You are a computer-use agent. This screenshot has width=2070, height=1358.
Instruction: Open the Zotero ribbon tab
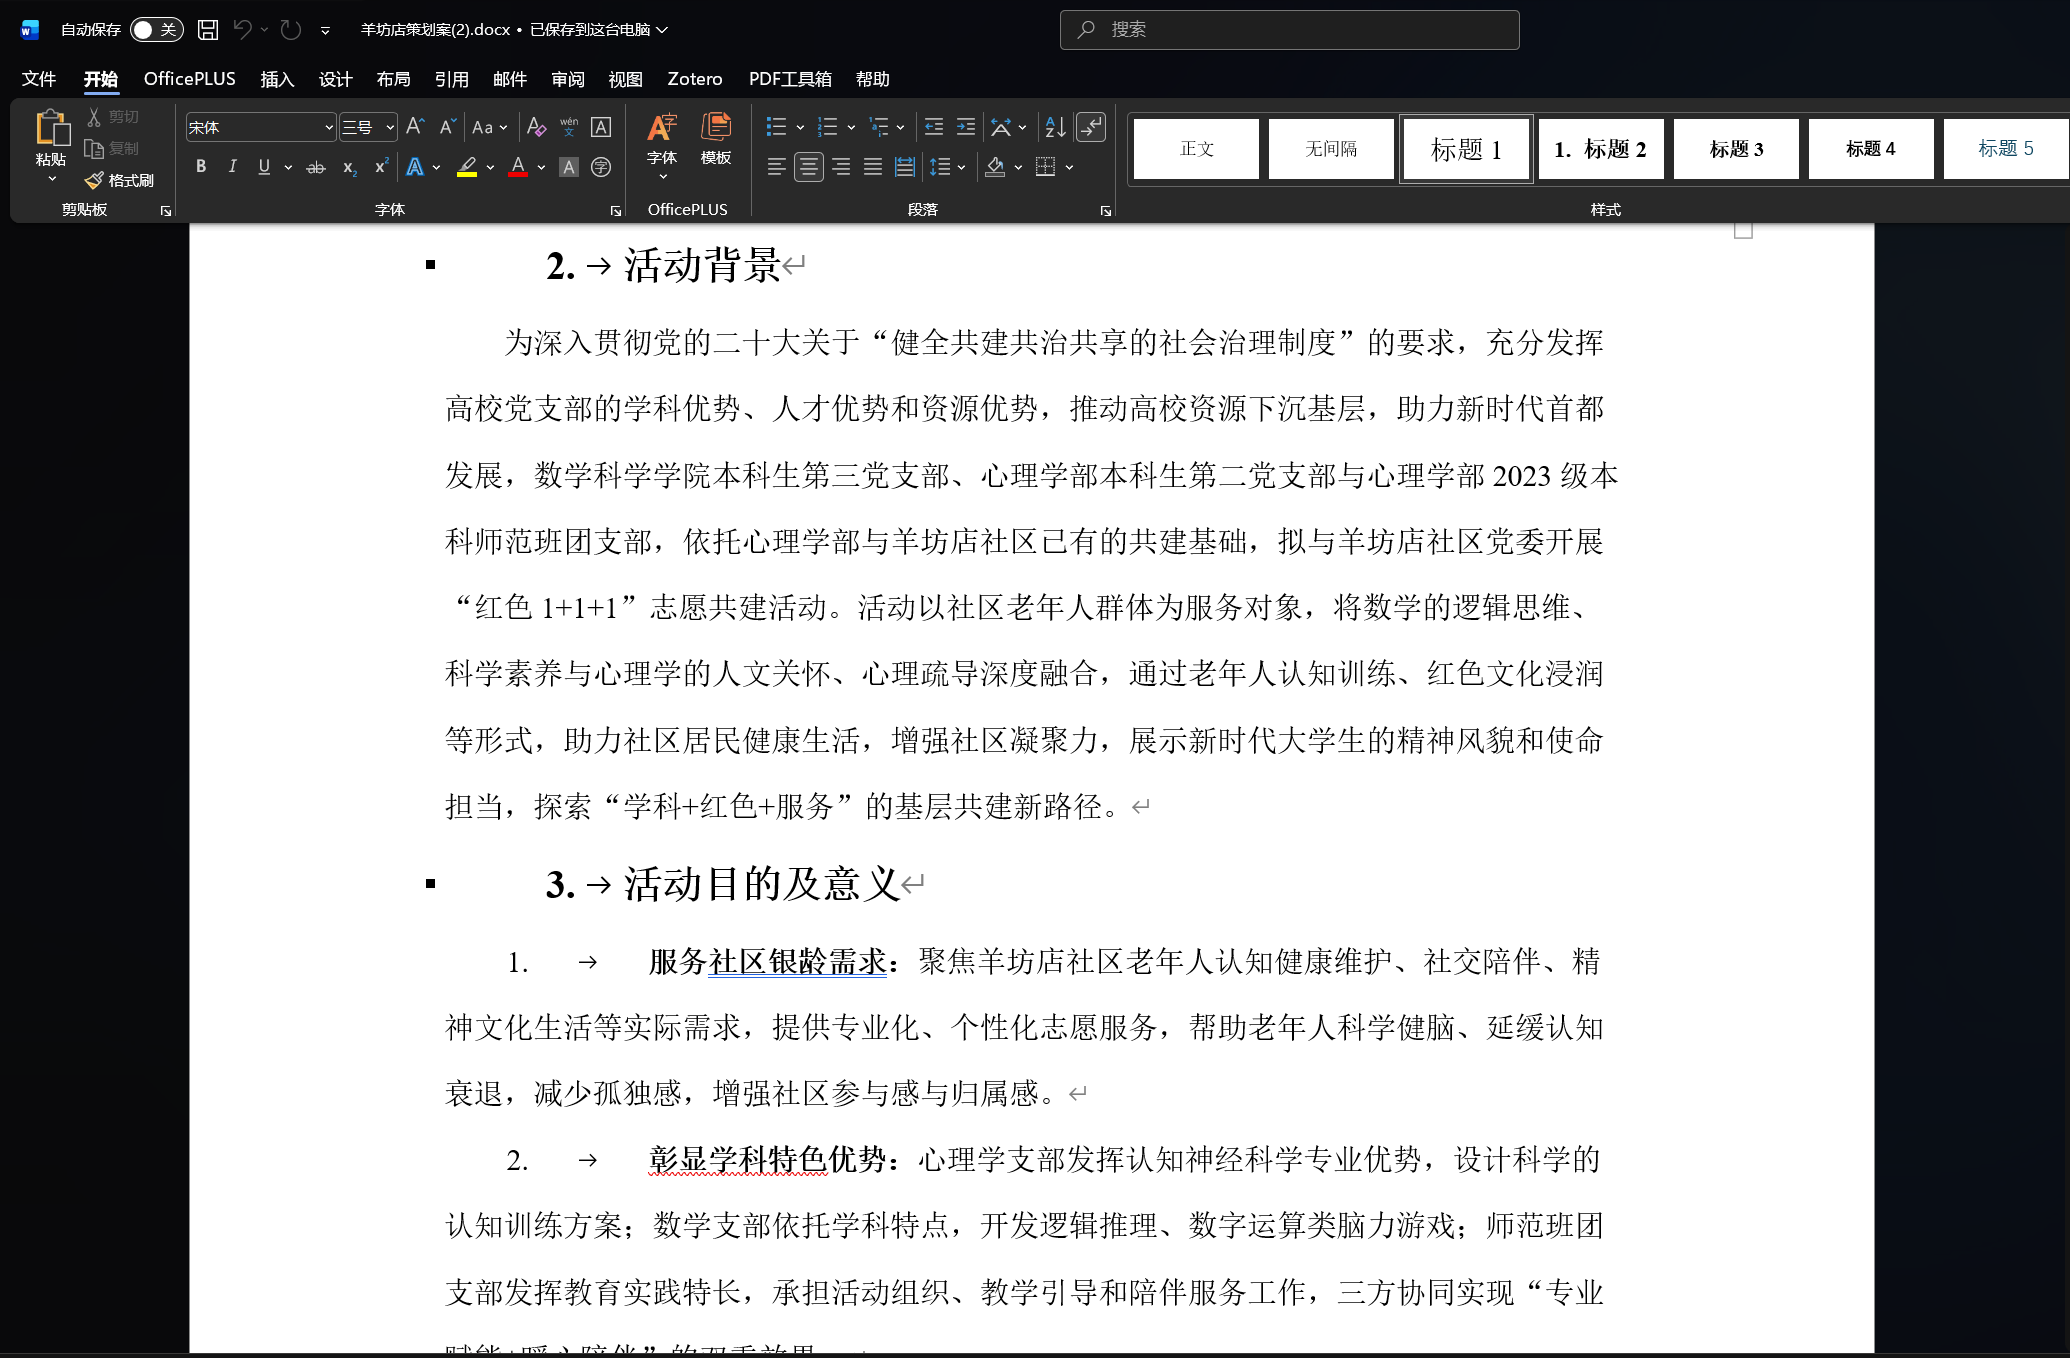(x=694, y=79)
